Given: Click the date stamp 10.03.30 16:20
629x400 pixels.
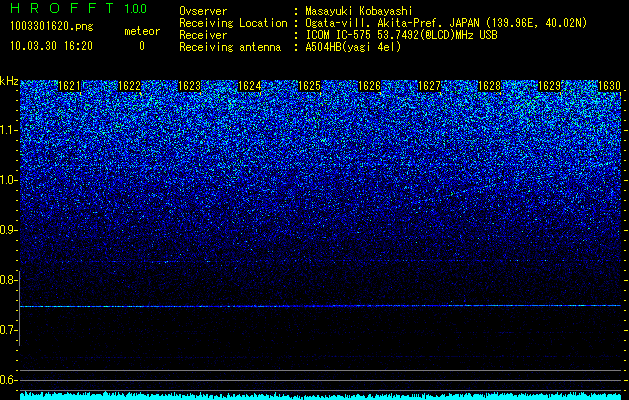Looking at the screenshot, I should (x=51, y=46).
